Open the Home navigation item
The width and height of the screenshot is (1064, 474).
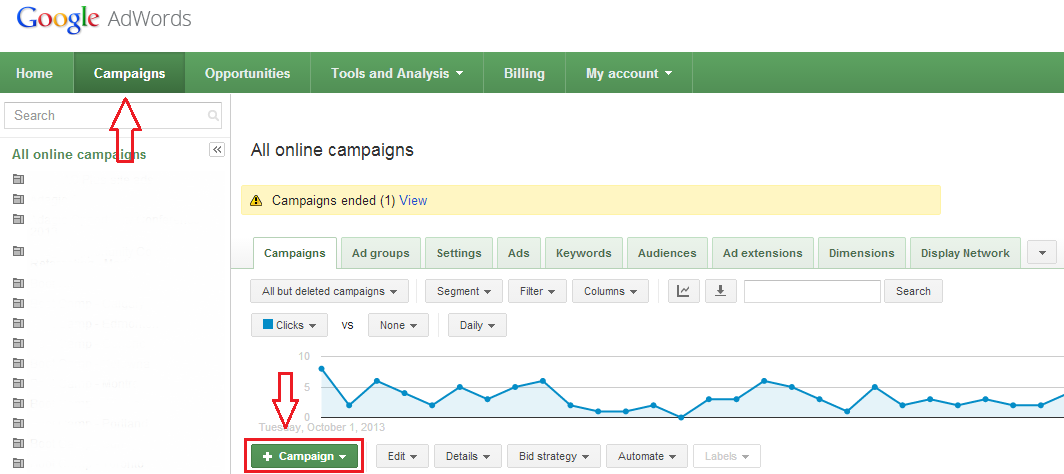coord(35,73)
